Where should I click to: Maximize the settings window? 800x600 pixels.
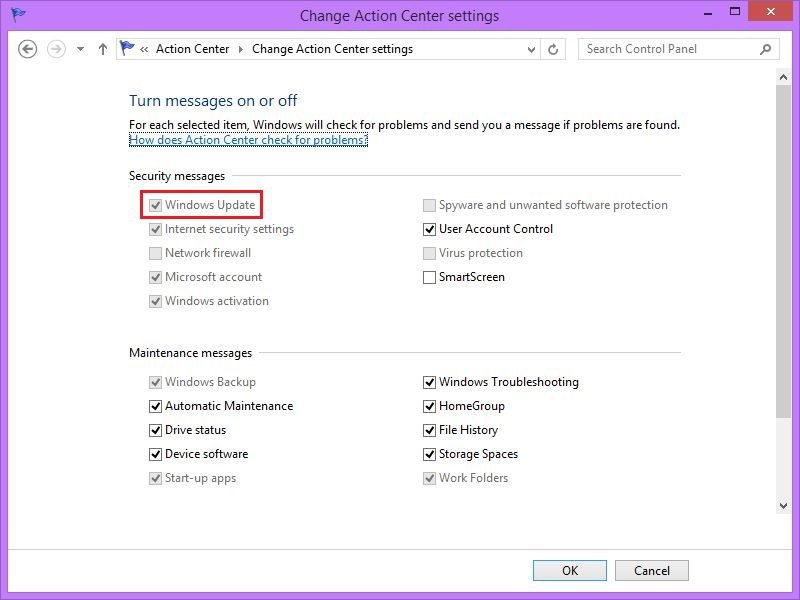pos(735,12)
